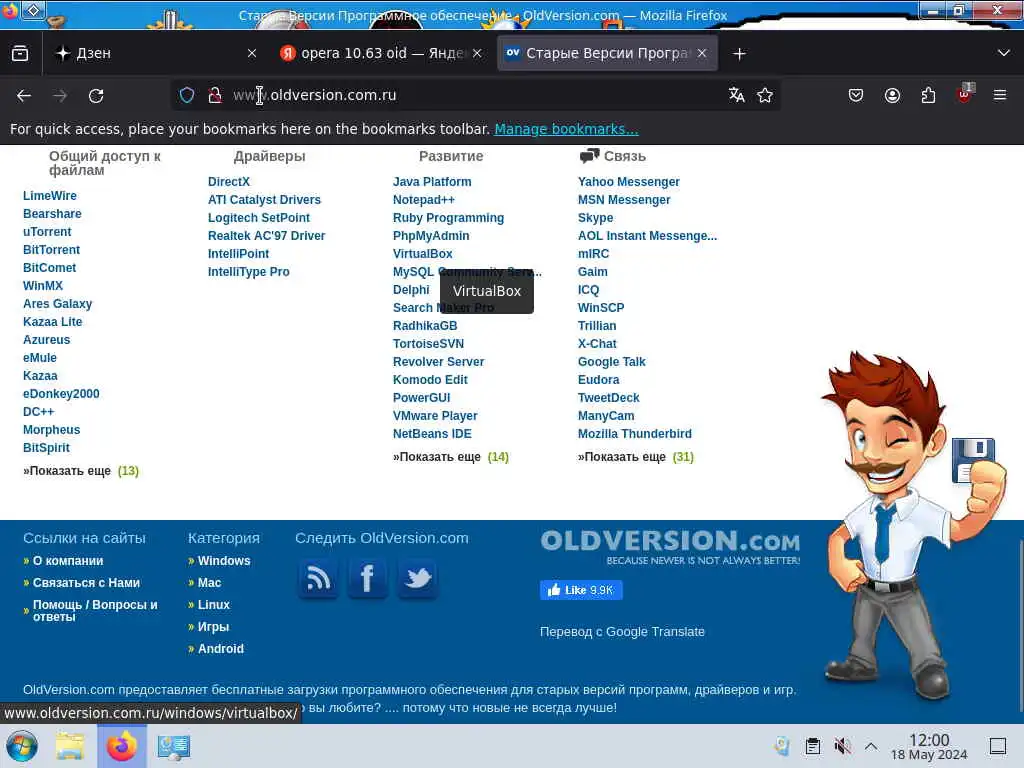
Task: Open the Realtek AC'97 Driver link
Action: point(266,236)
